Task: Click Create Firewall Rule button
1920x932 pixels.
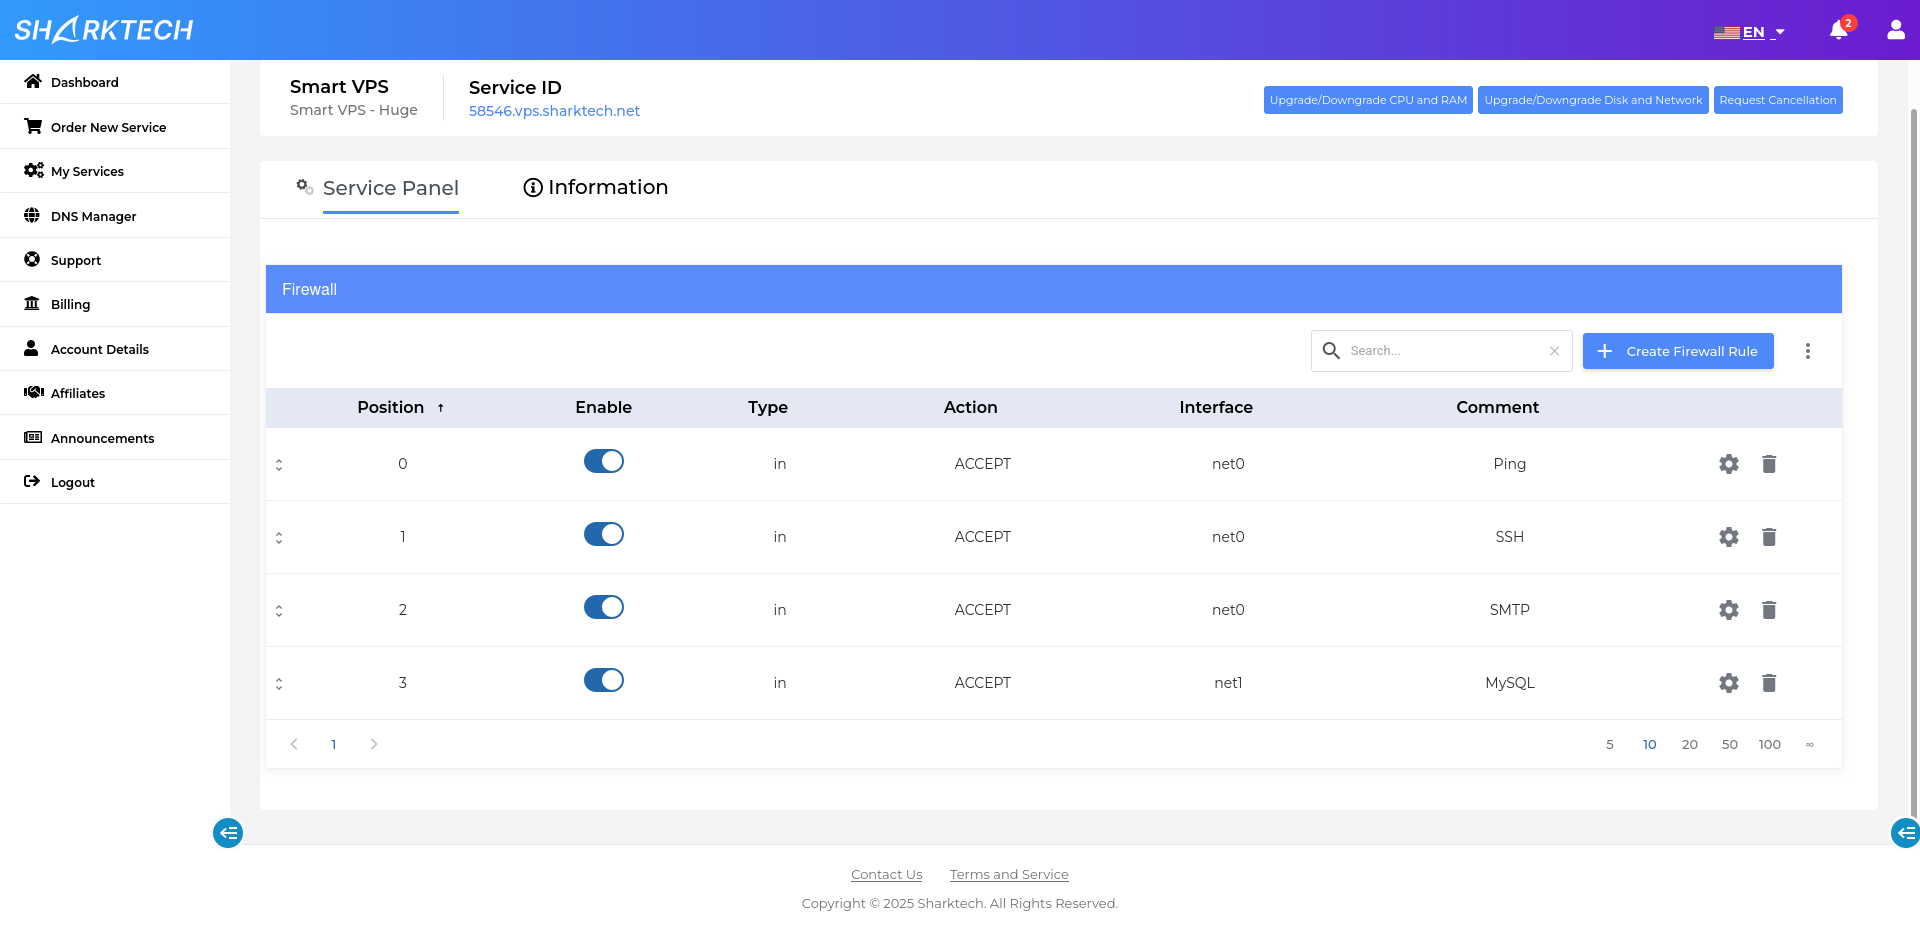Action: 1677,351
